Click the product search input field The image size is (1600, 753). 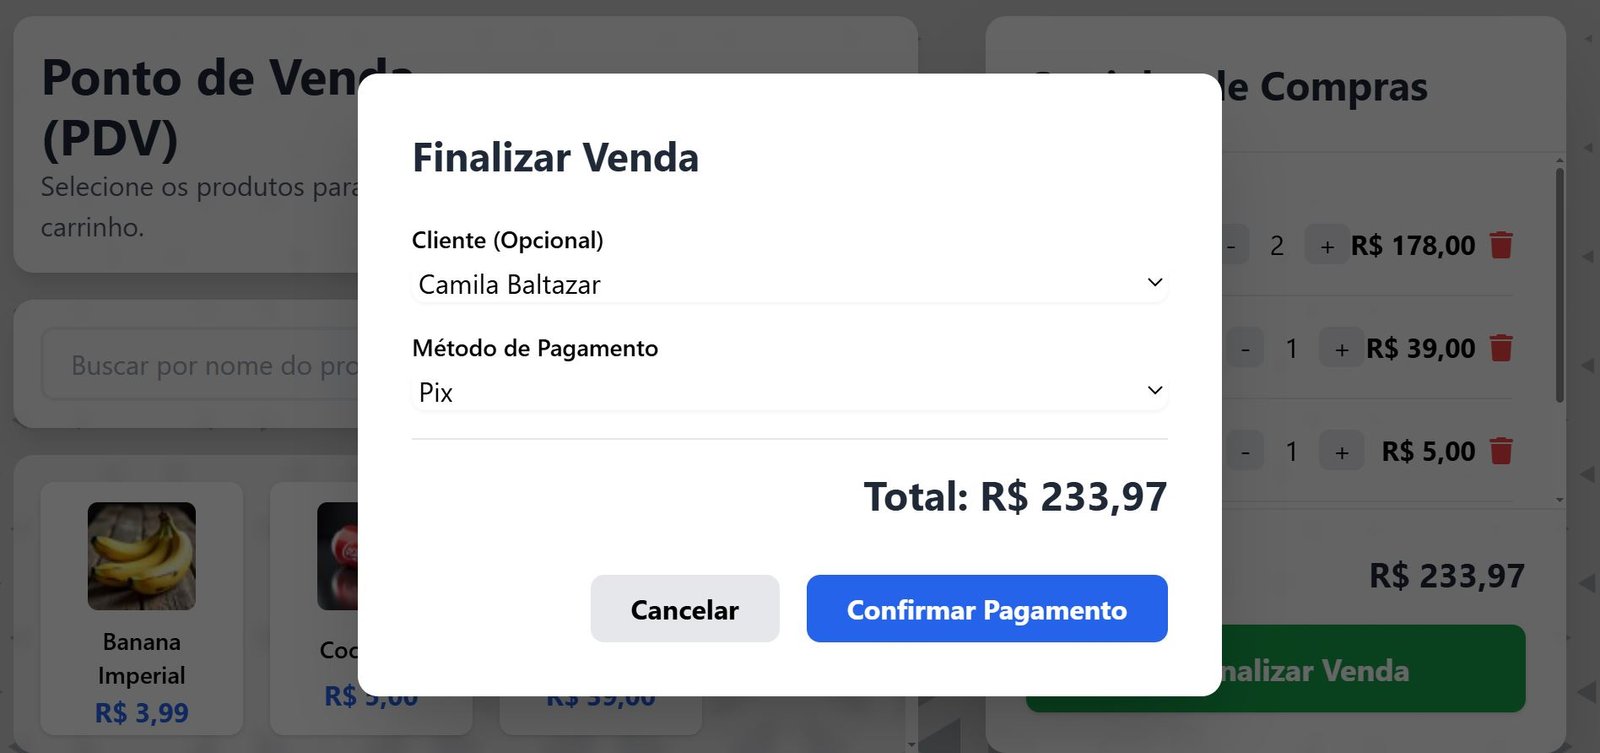200,365
